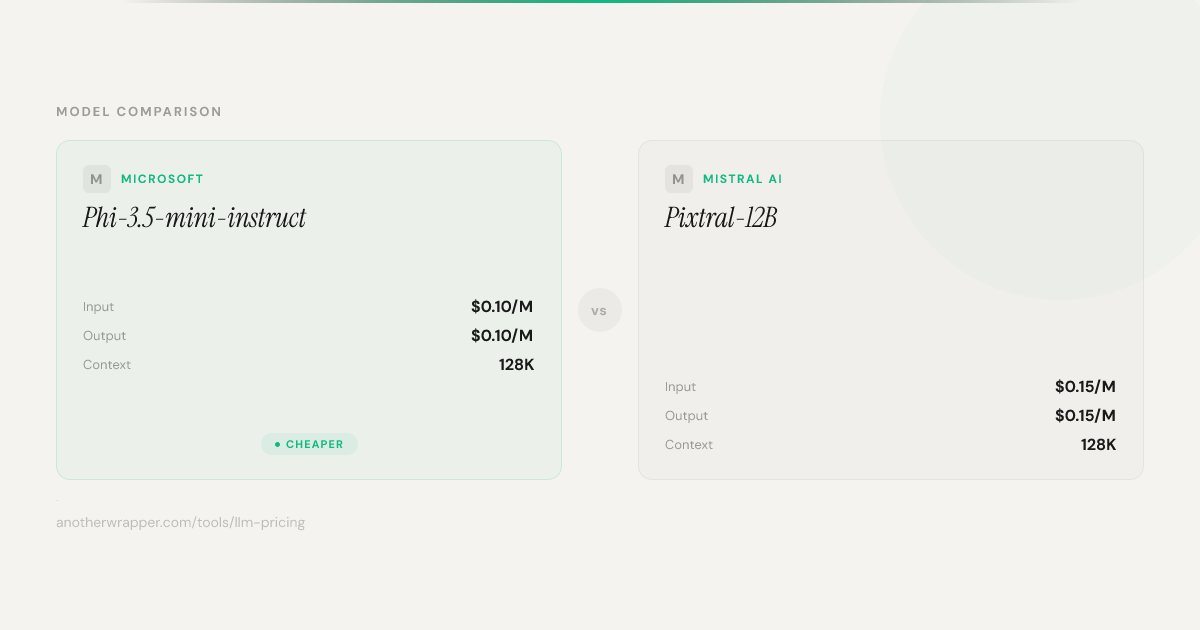Viewport: 1200px width, 630px height.
Task: Click the Pixtral-12B context value 128K
Action: click(1098, 445)
